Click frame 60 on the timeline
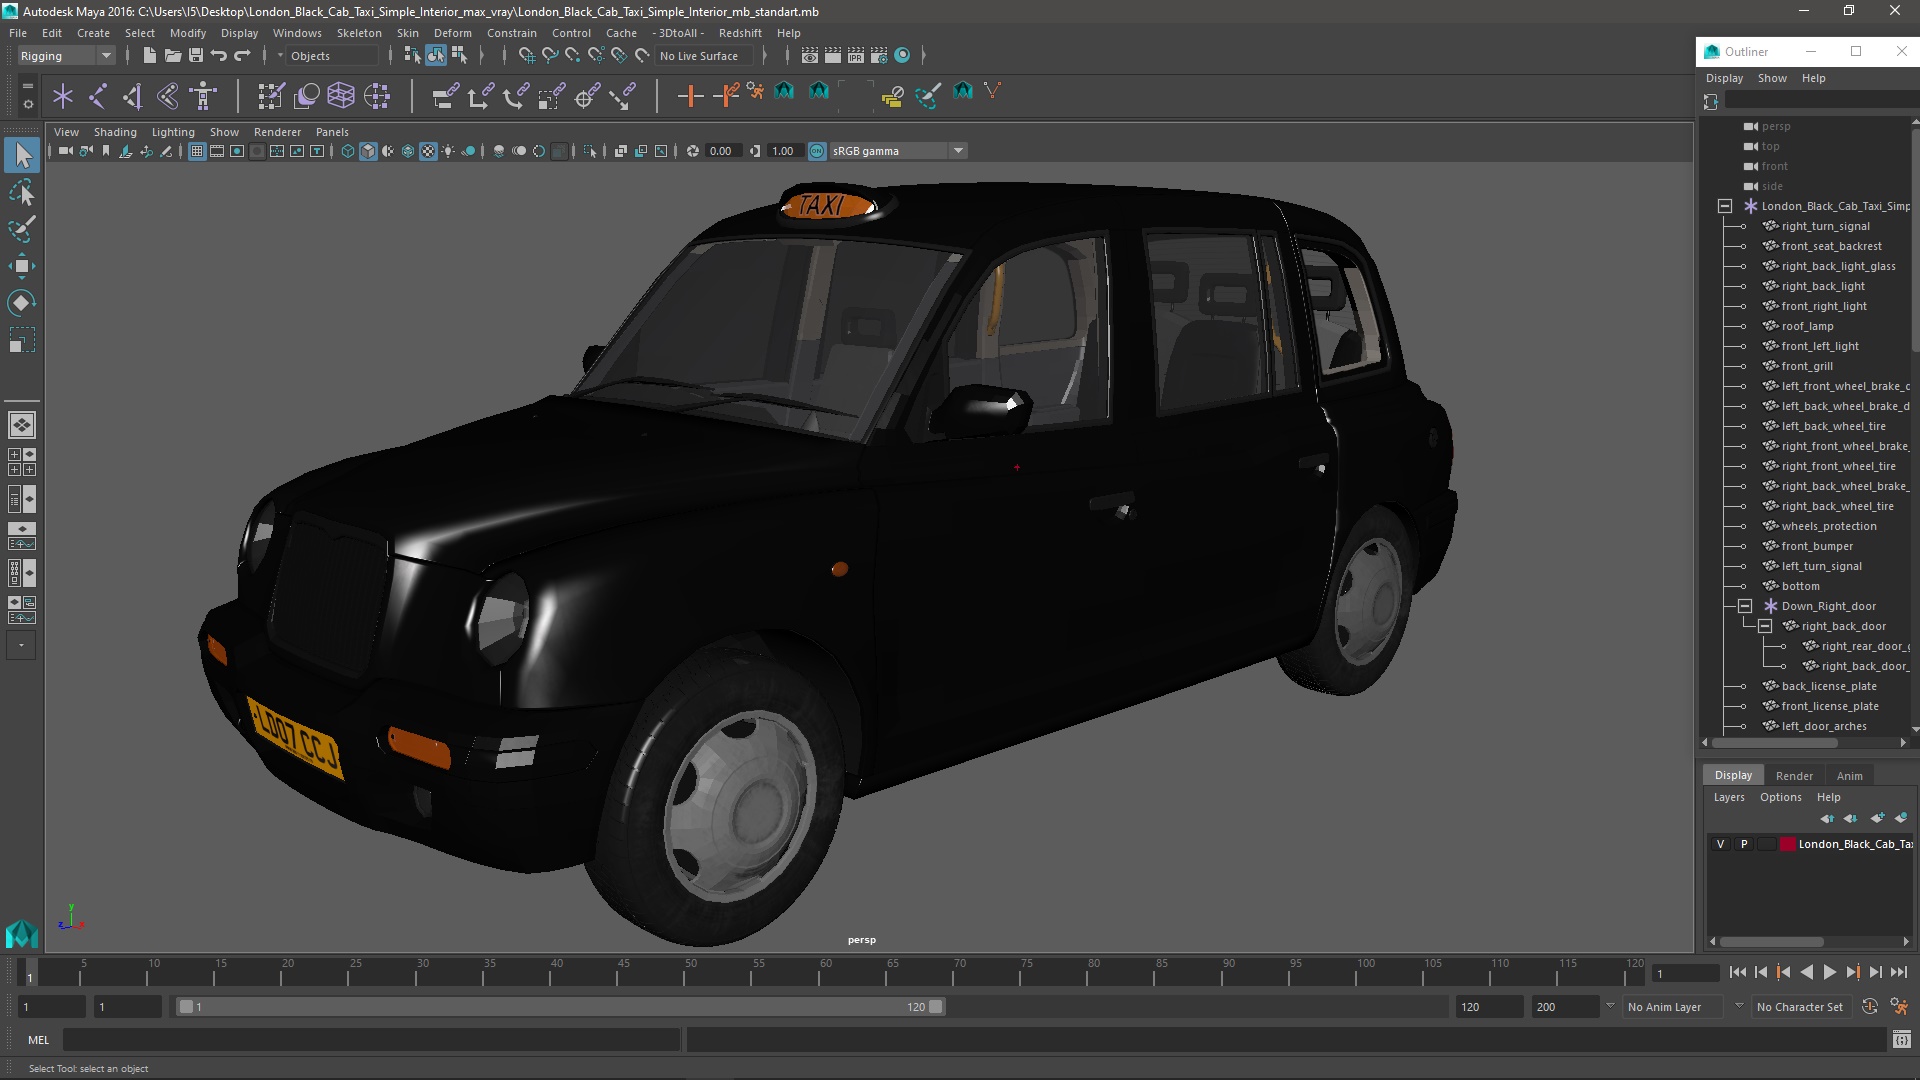 point(825,972)
